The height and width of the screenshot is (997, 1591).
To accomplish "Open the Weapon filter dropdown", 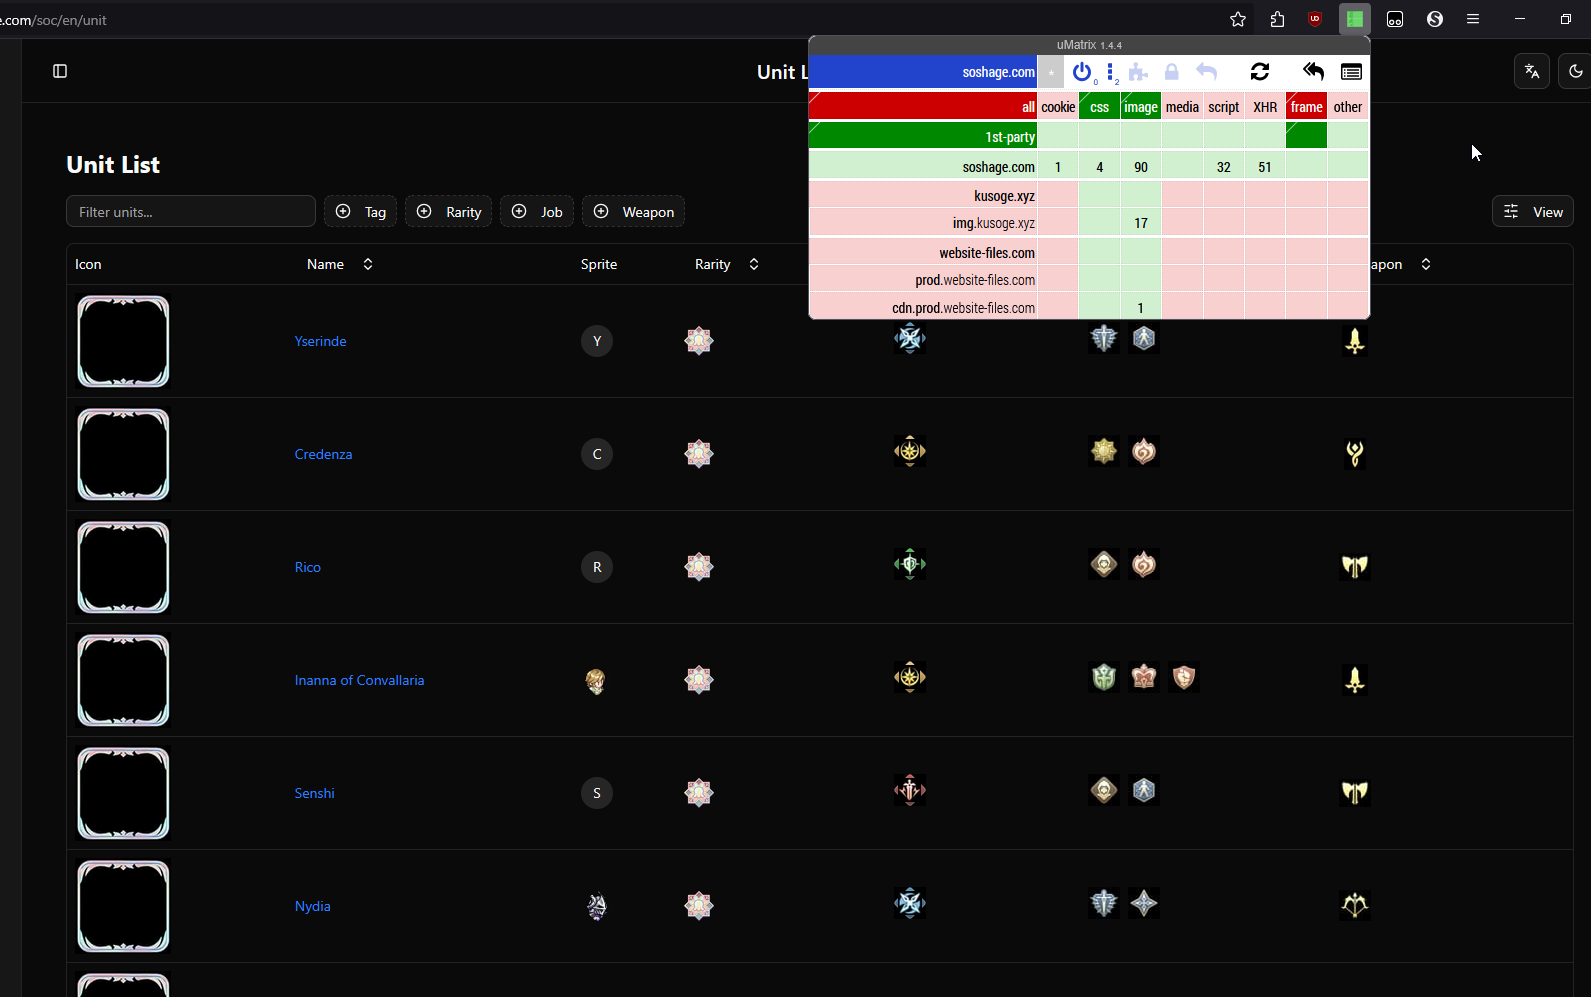I will tap(634, 211).
